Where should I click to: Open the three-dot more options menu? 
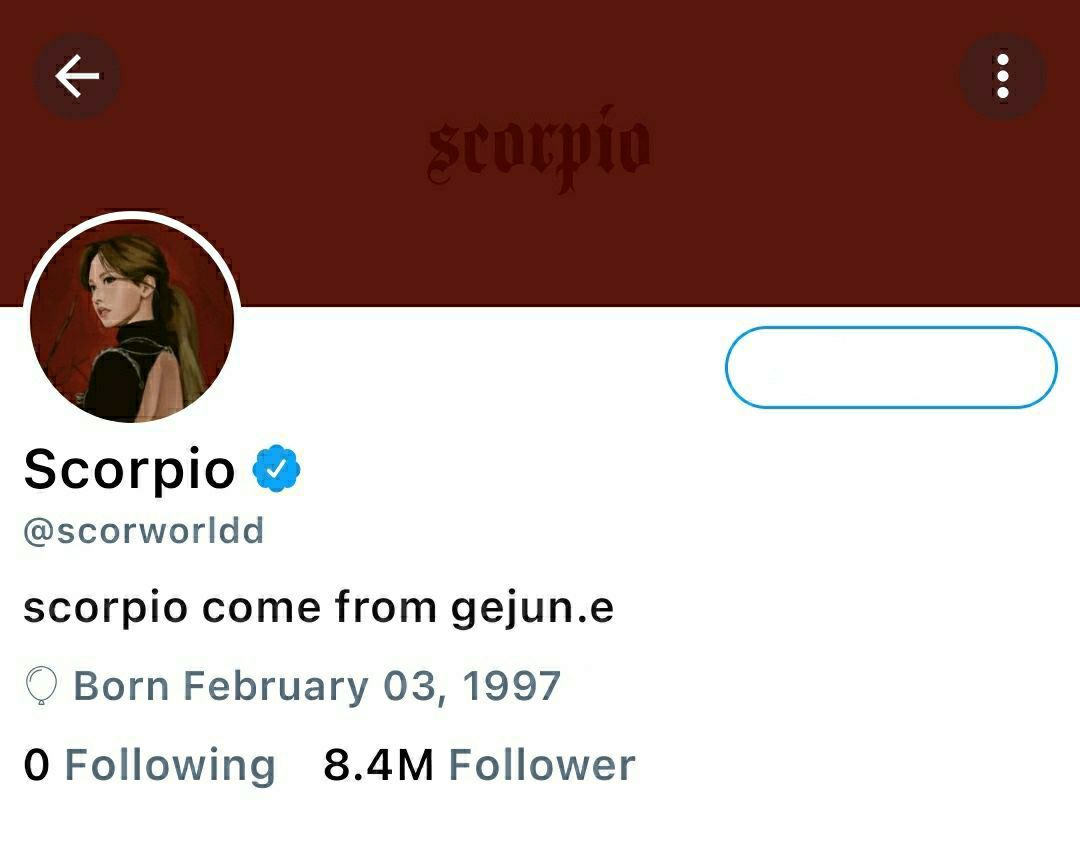(1003, 76)
